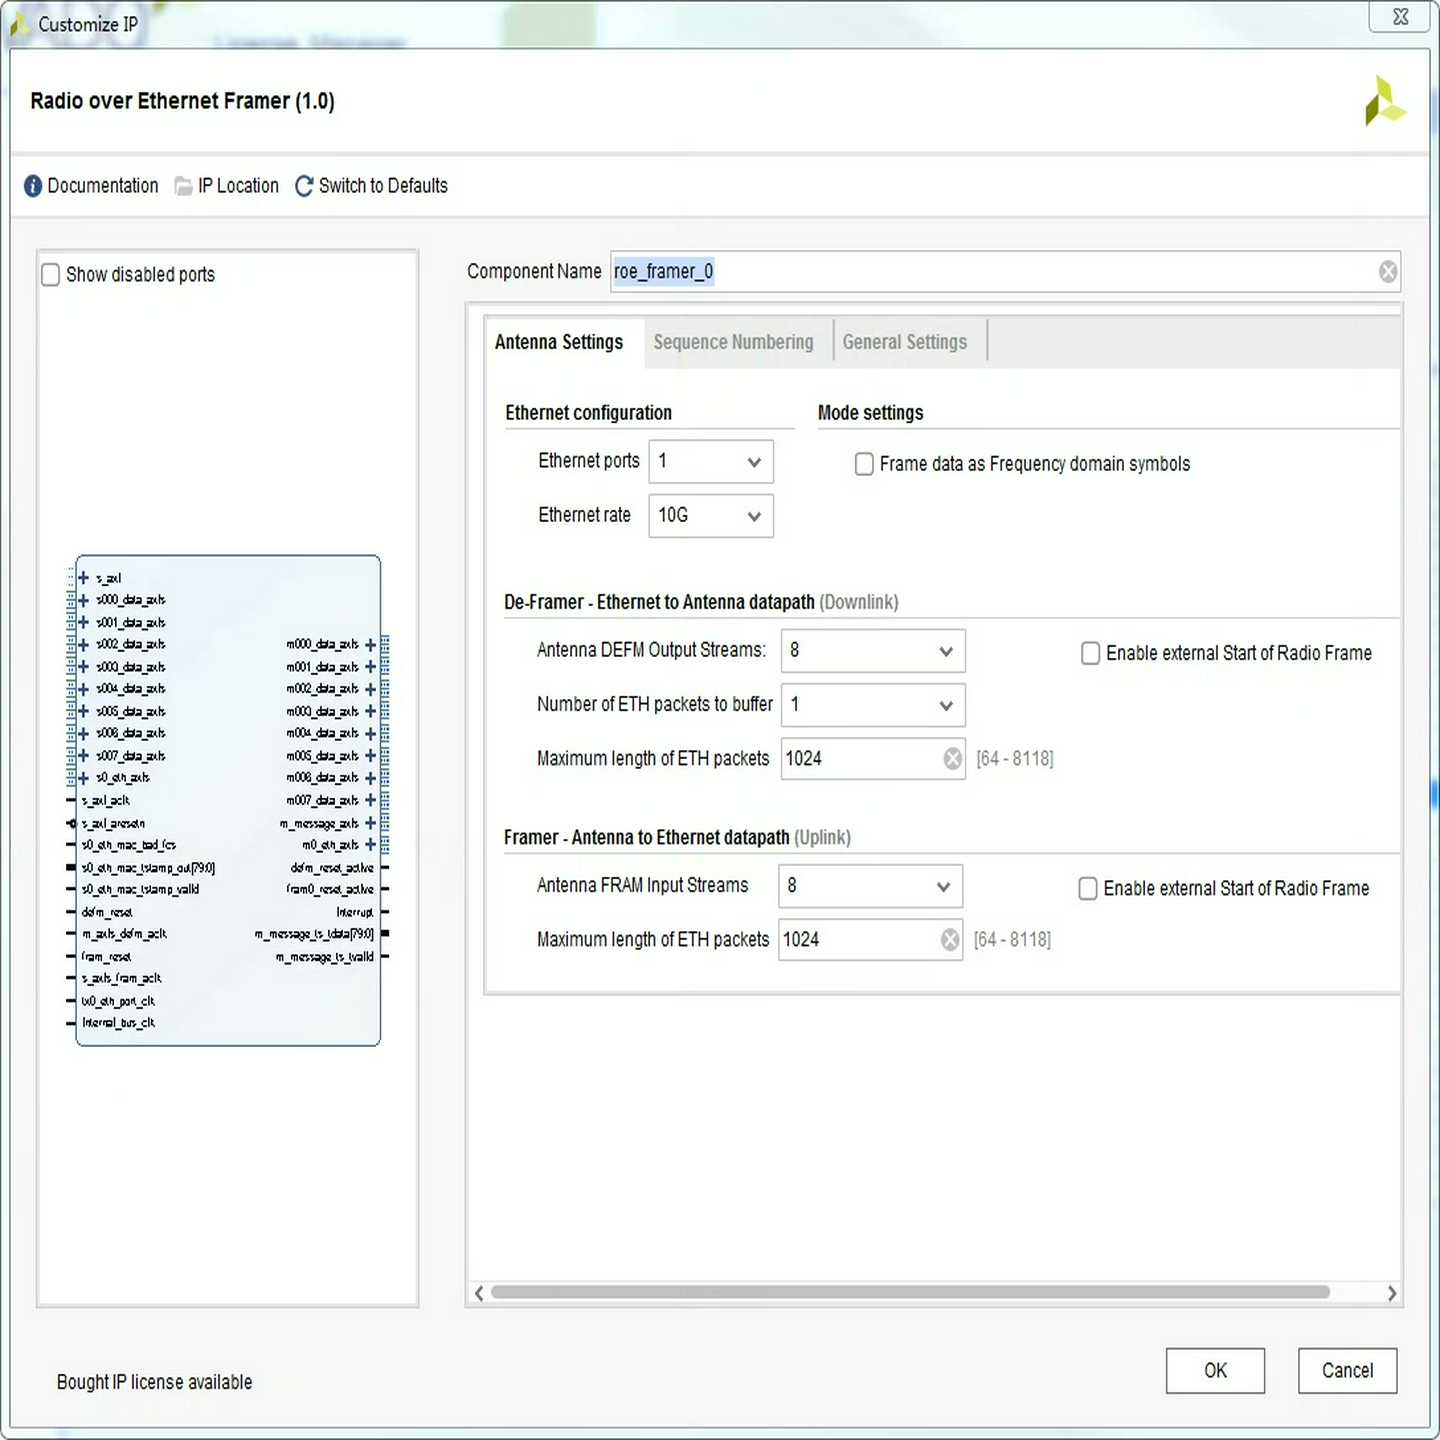Expand the m006_data_axis port plus icon
Screen dimensions: 1440x1440
pyautogui.click(x=371, y=778)
